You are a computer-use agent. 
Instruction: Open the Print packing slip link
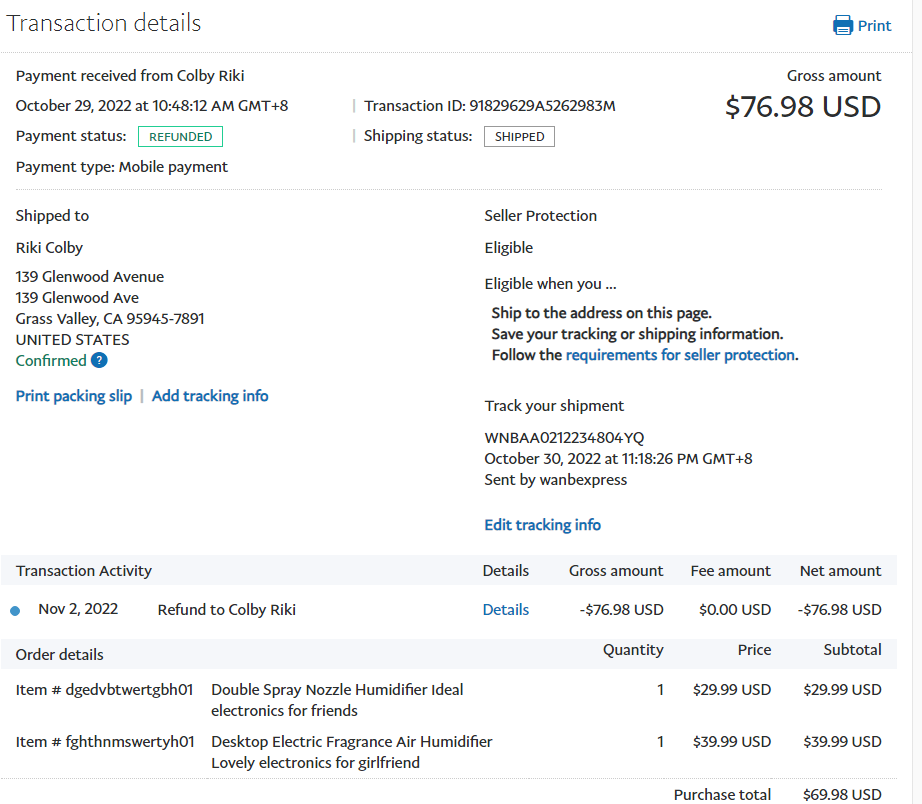click(x=74, y=396)
